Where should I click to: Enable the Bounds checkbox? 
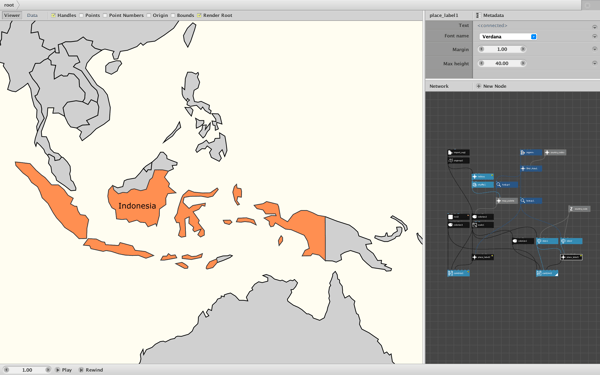coord(173,15)
